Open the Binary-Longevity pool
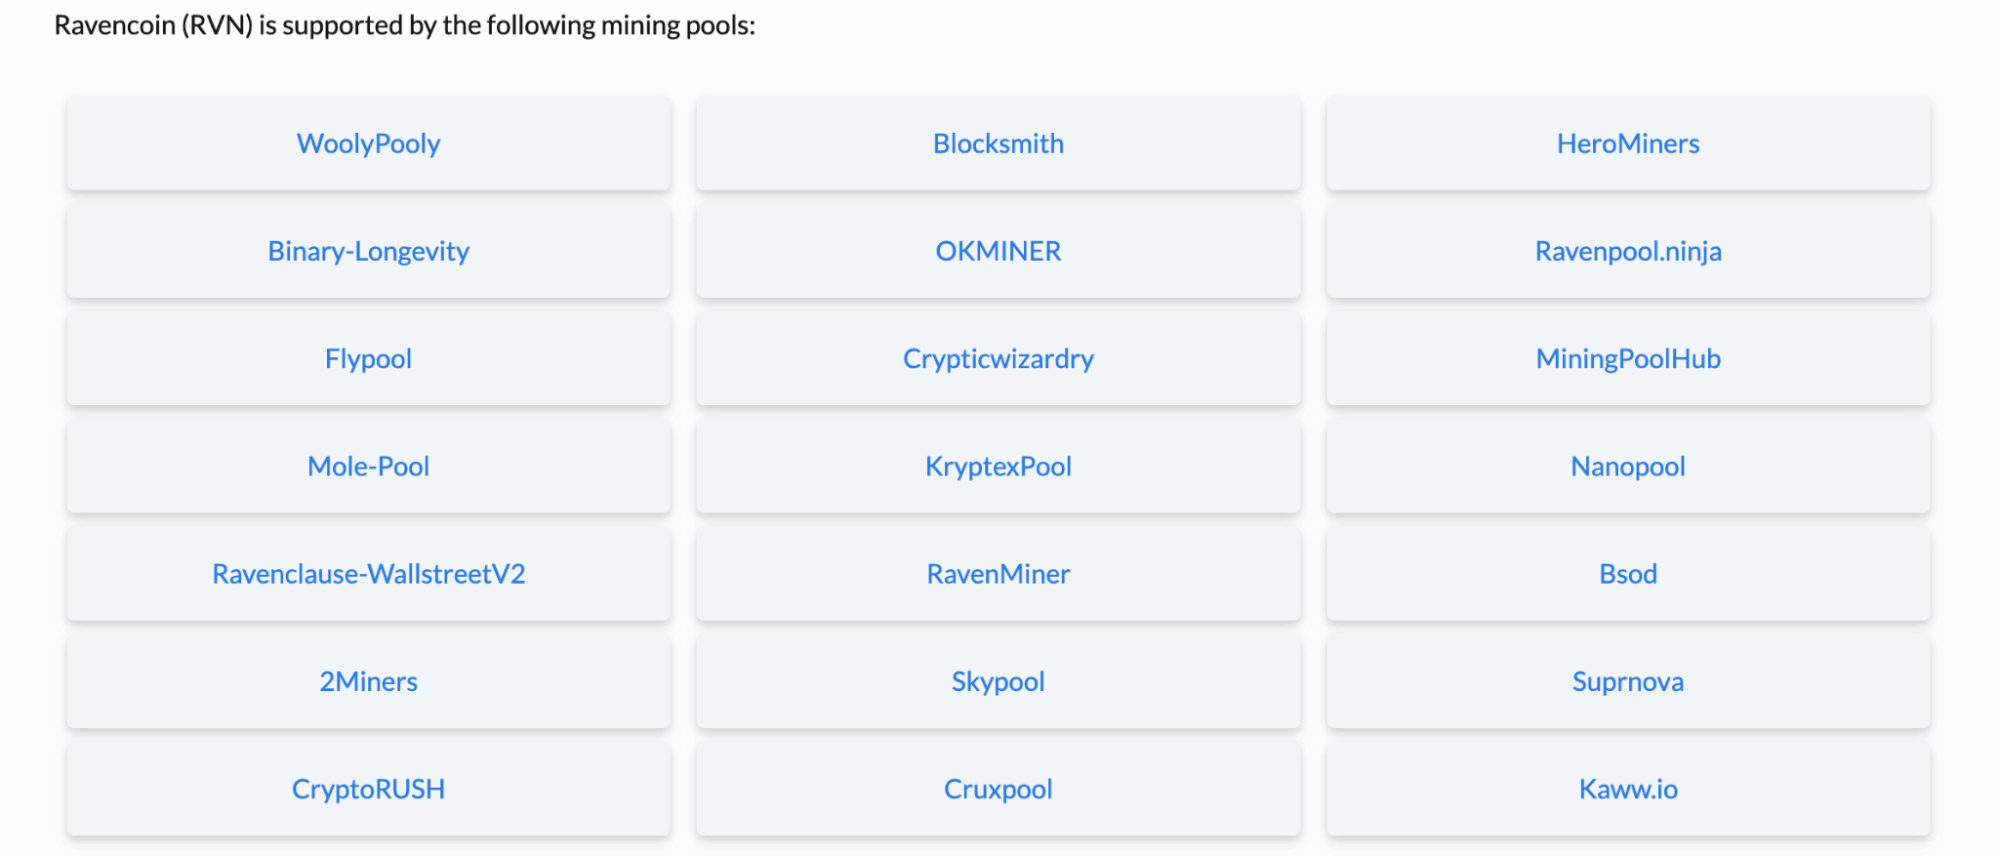Image resolution: width=1999 pixels, height=857 pixels. [x=368, y=251]
